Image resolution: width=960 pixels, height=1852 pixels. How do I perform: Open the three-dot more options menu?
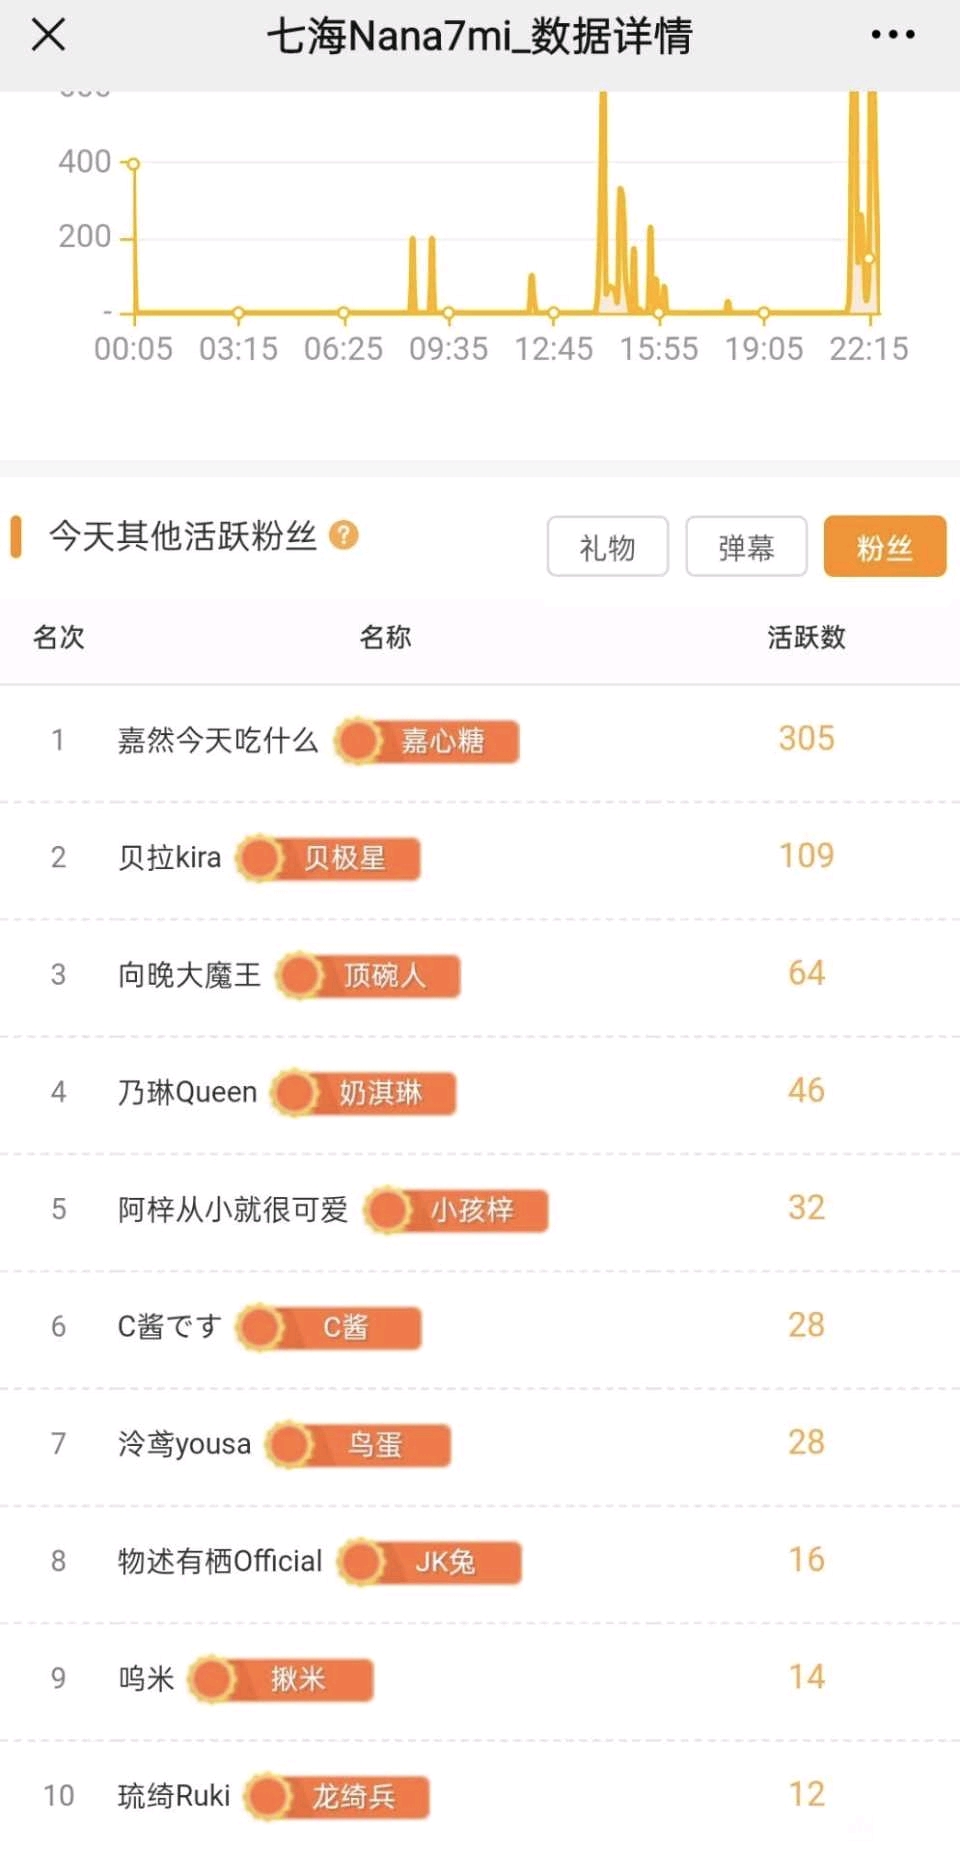point(892,35)
